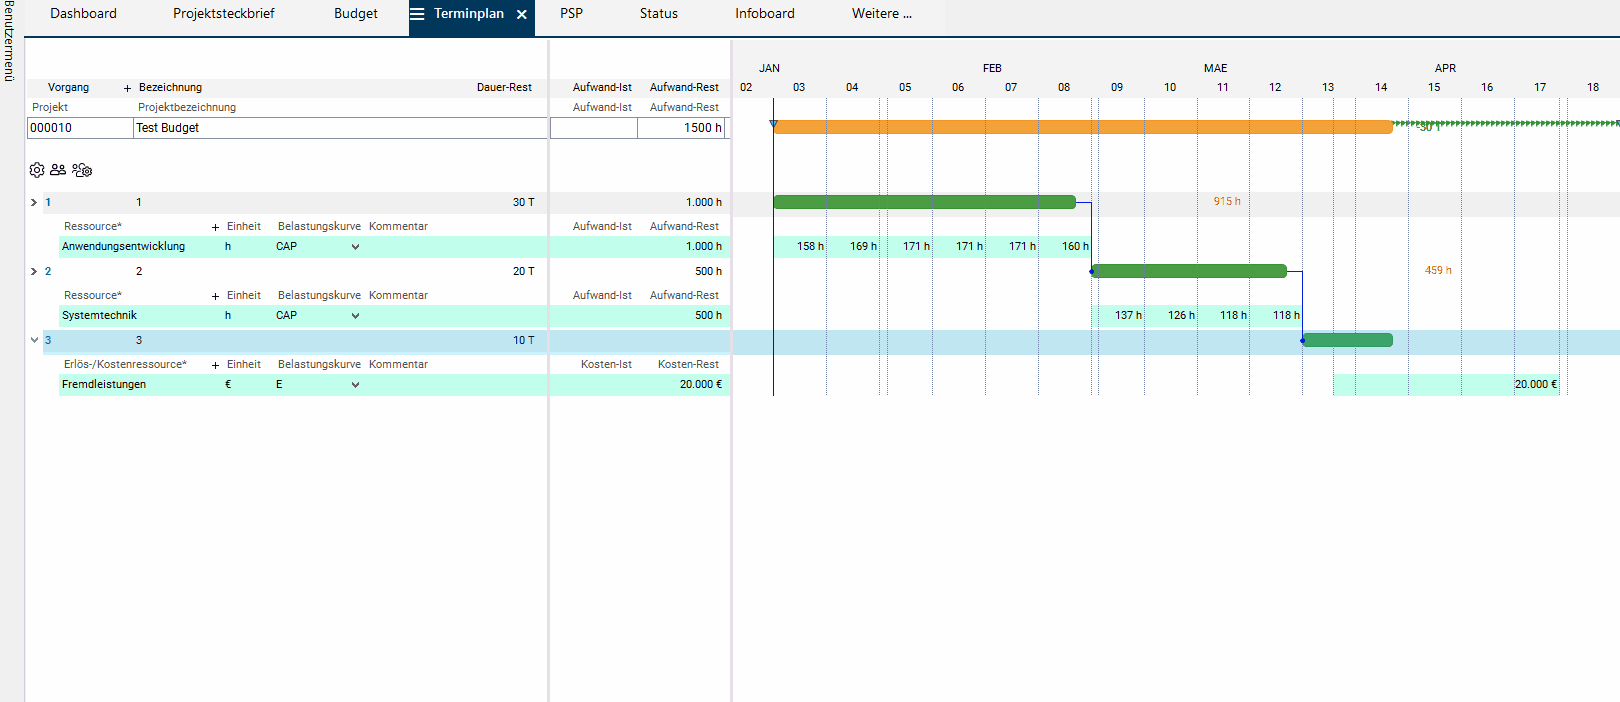Expand task row 2

click(x=34, y=271)
